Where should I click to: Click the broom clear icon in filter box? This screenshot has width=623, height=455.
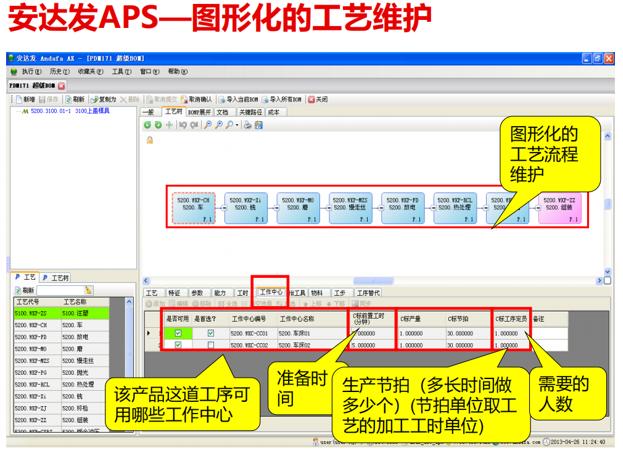coord(88,290)
